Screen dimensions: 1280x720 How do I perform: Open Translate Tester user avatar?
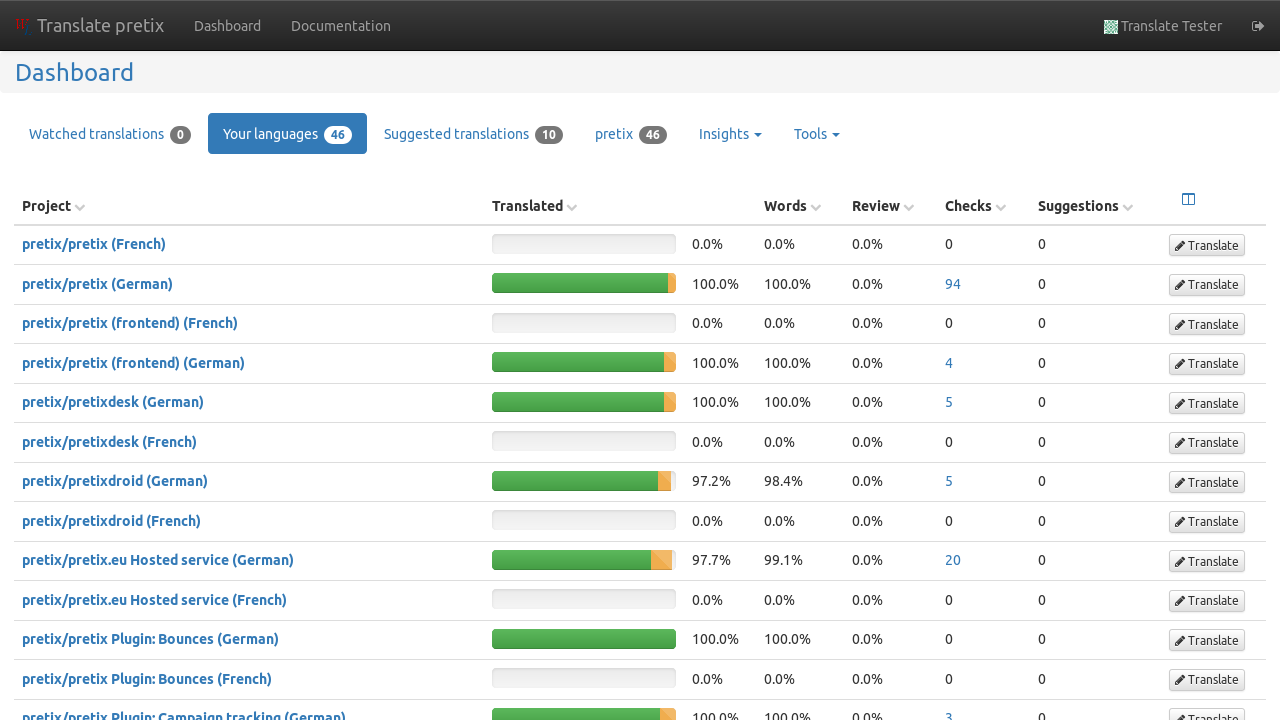[1110, 27]
